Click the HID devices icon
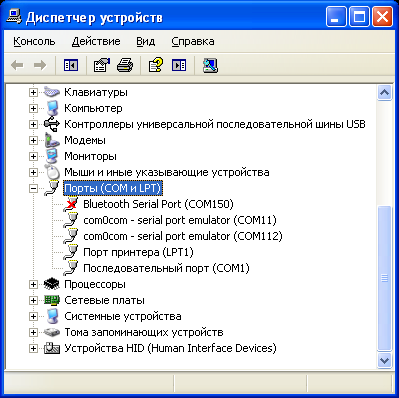This screenshot has height=398, width=399. tap(52, 348)
